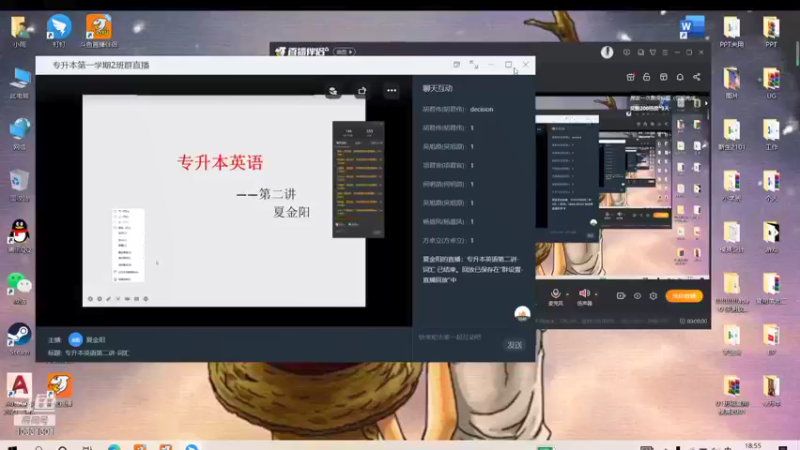Open the Douyu live companion desktop shortcut
Screen dimensions: 800x450
point(98,31)
